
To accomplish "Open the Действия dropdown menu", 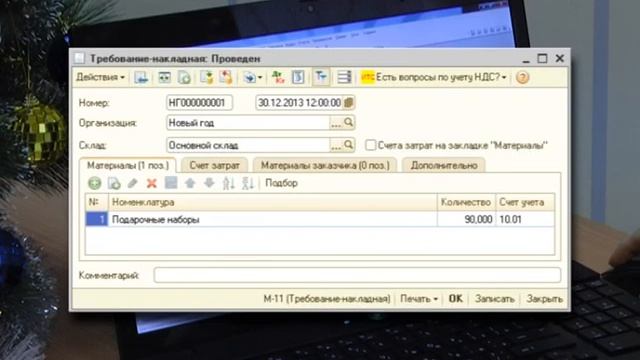I will click(x=100, y=77).
